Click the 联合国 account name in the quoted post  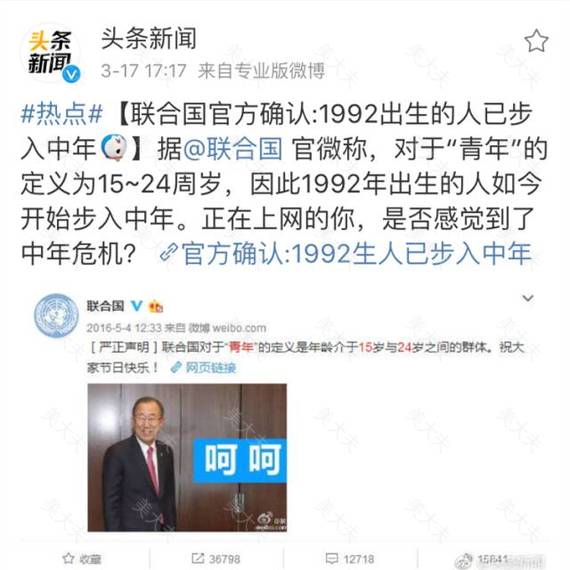pos(105,306)
